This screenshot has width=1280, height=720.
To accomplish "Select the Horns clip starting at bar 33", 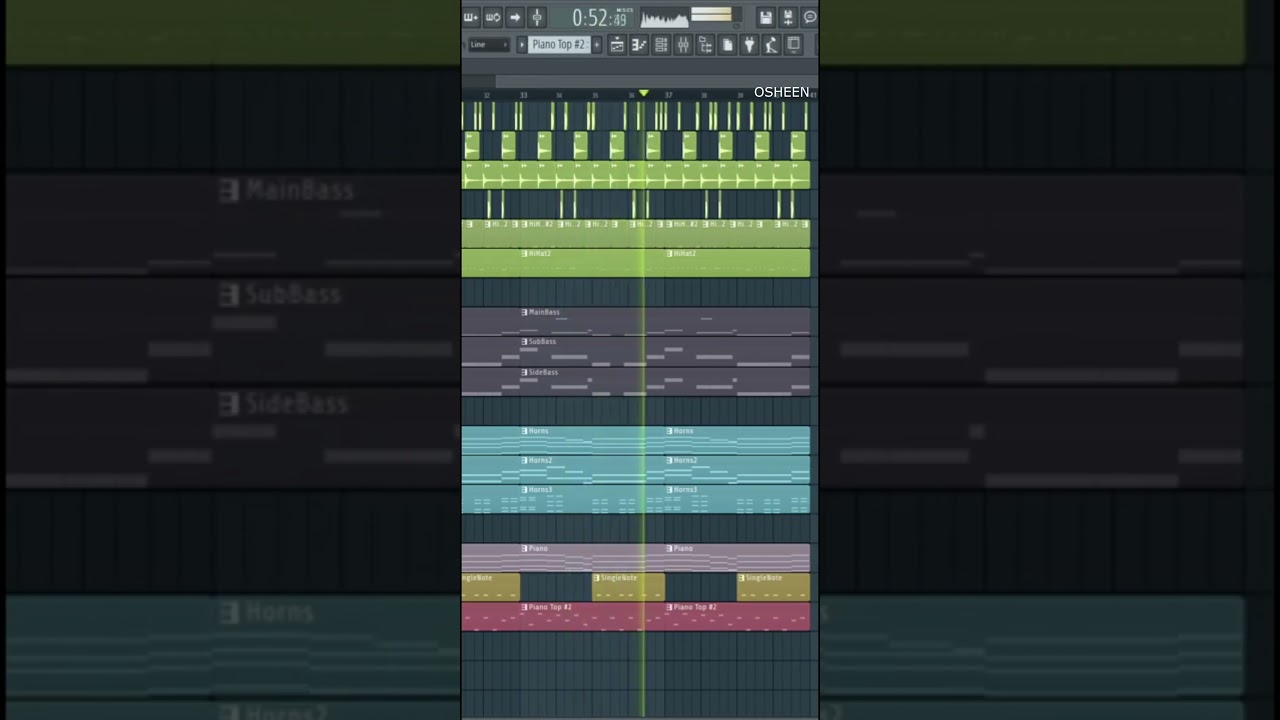I will [592, 440].
